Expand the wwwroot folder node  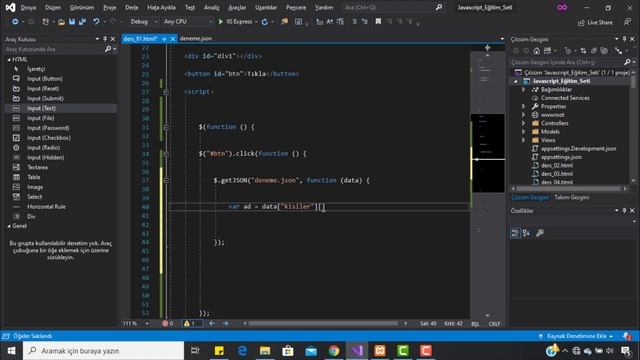524,115
